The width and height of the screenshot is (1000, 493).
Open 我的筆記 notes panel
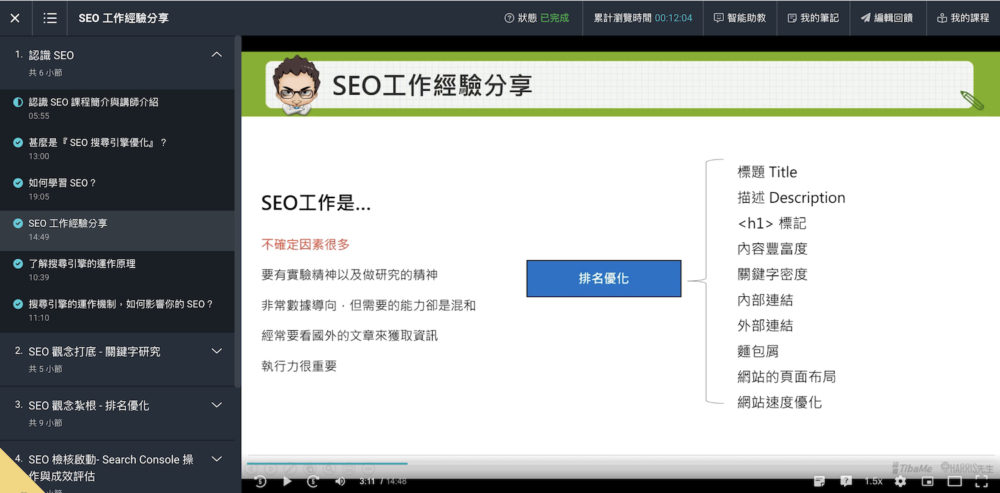[x=813, y=18]
